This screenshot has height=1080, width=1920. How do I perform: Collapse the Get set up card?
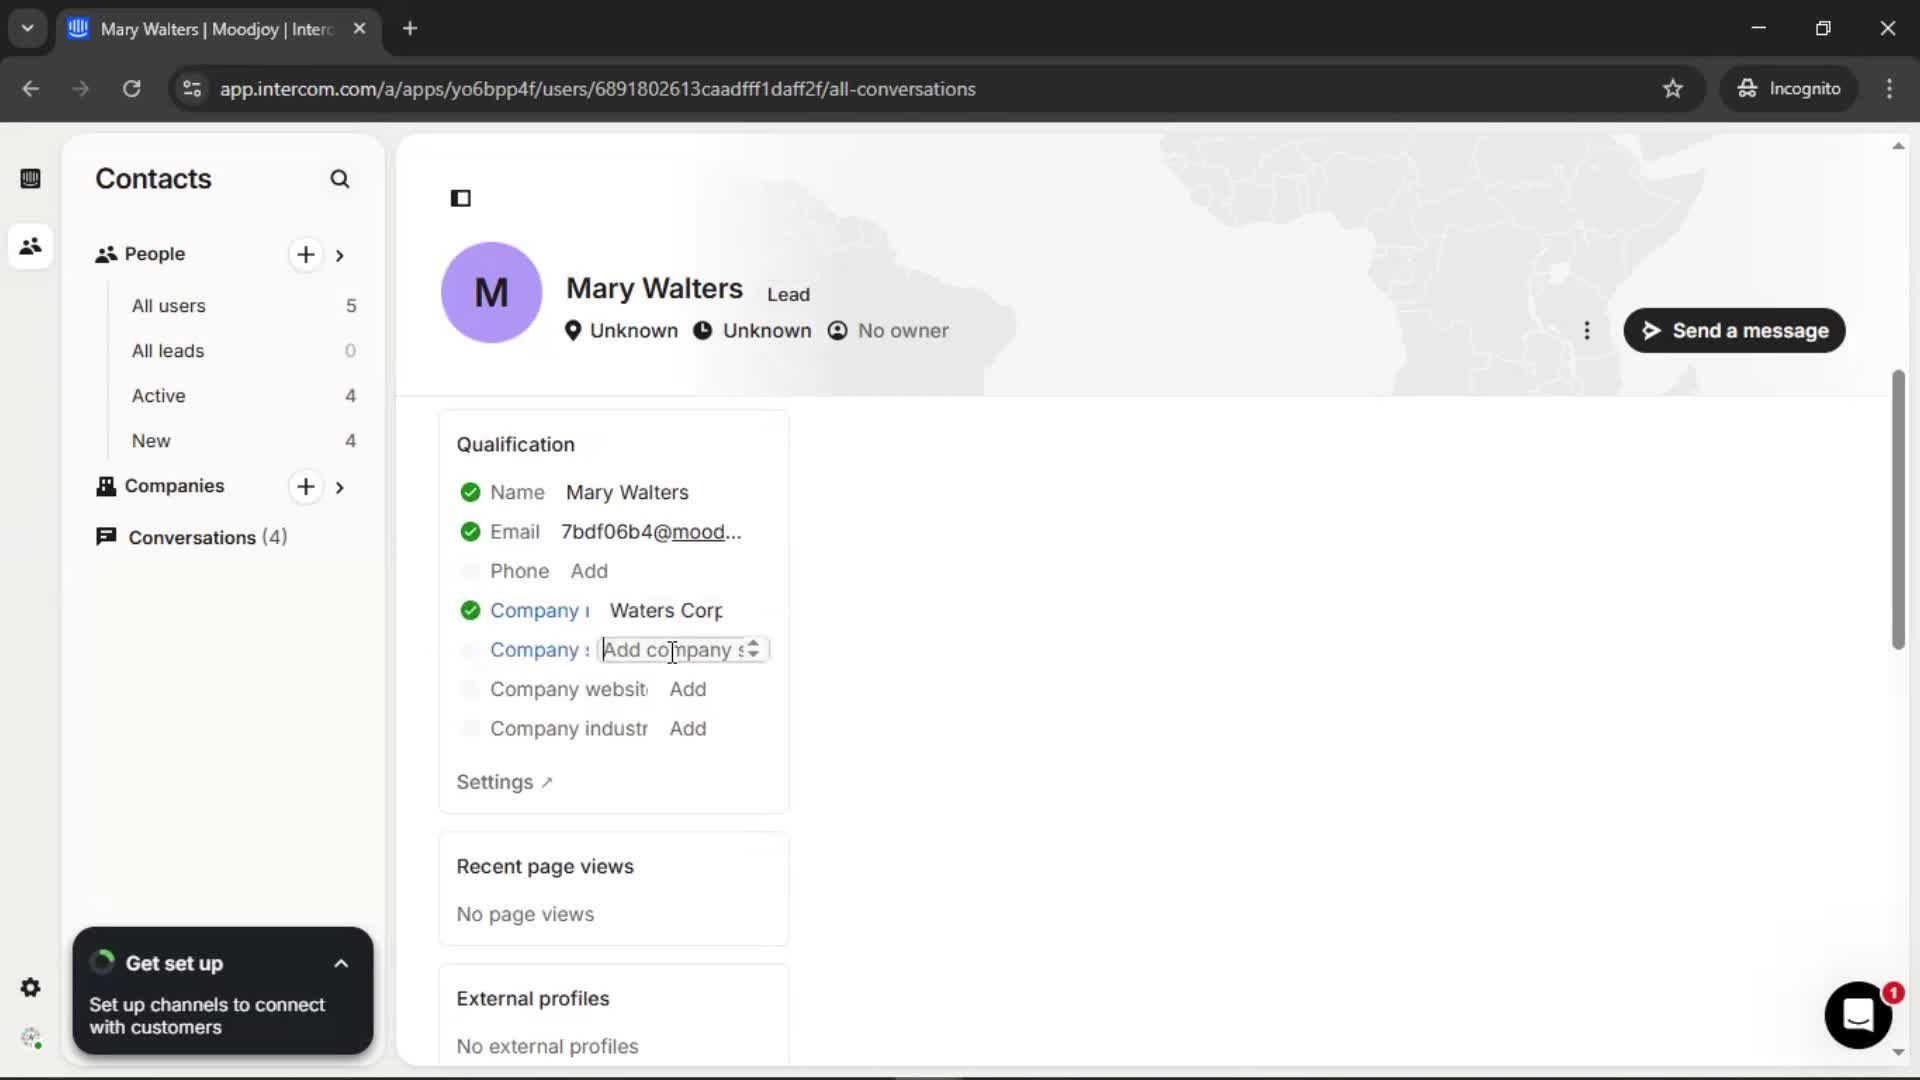click(x=341, y=964)
